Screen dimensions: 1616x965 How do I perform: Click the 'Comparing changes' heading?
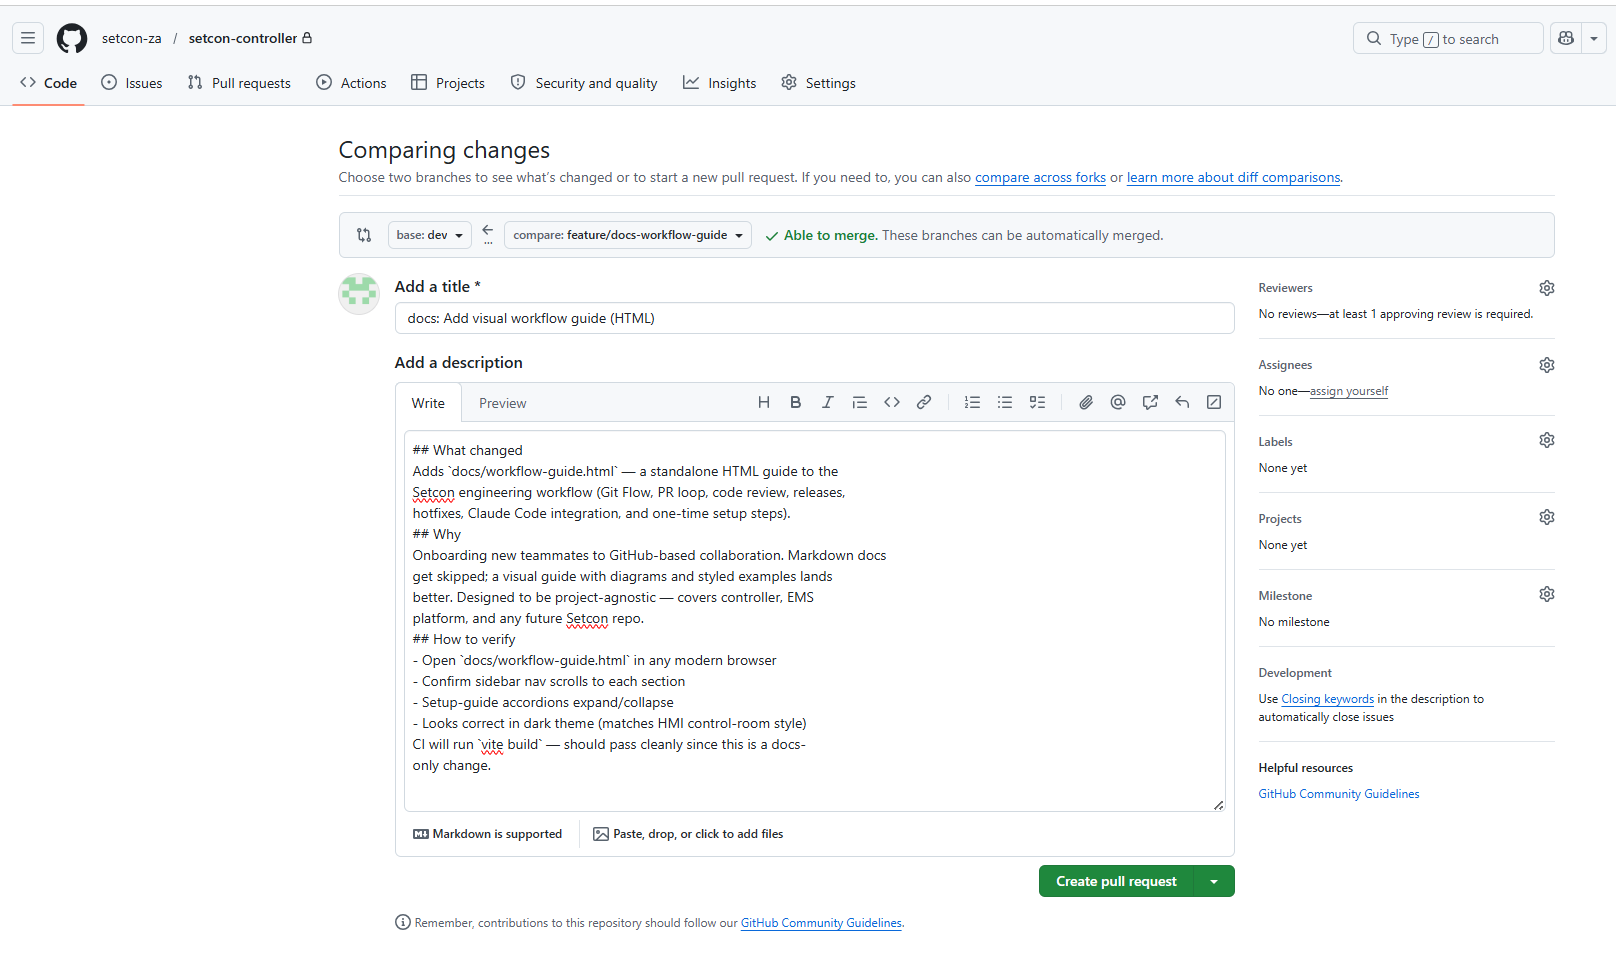pos(444,150)
